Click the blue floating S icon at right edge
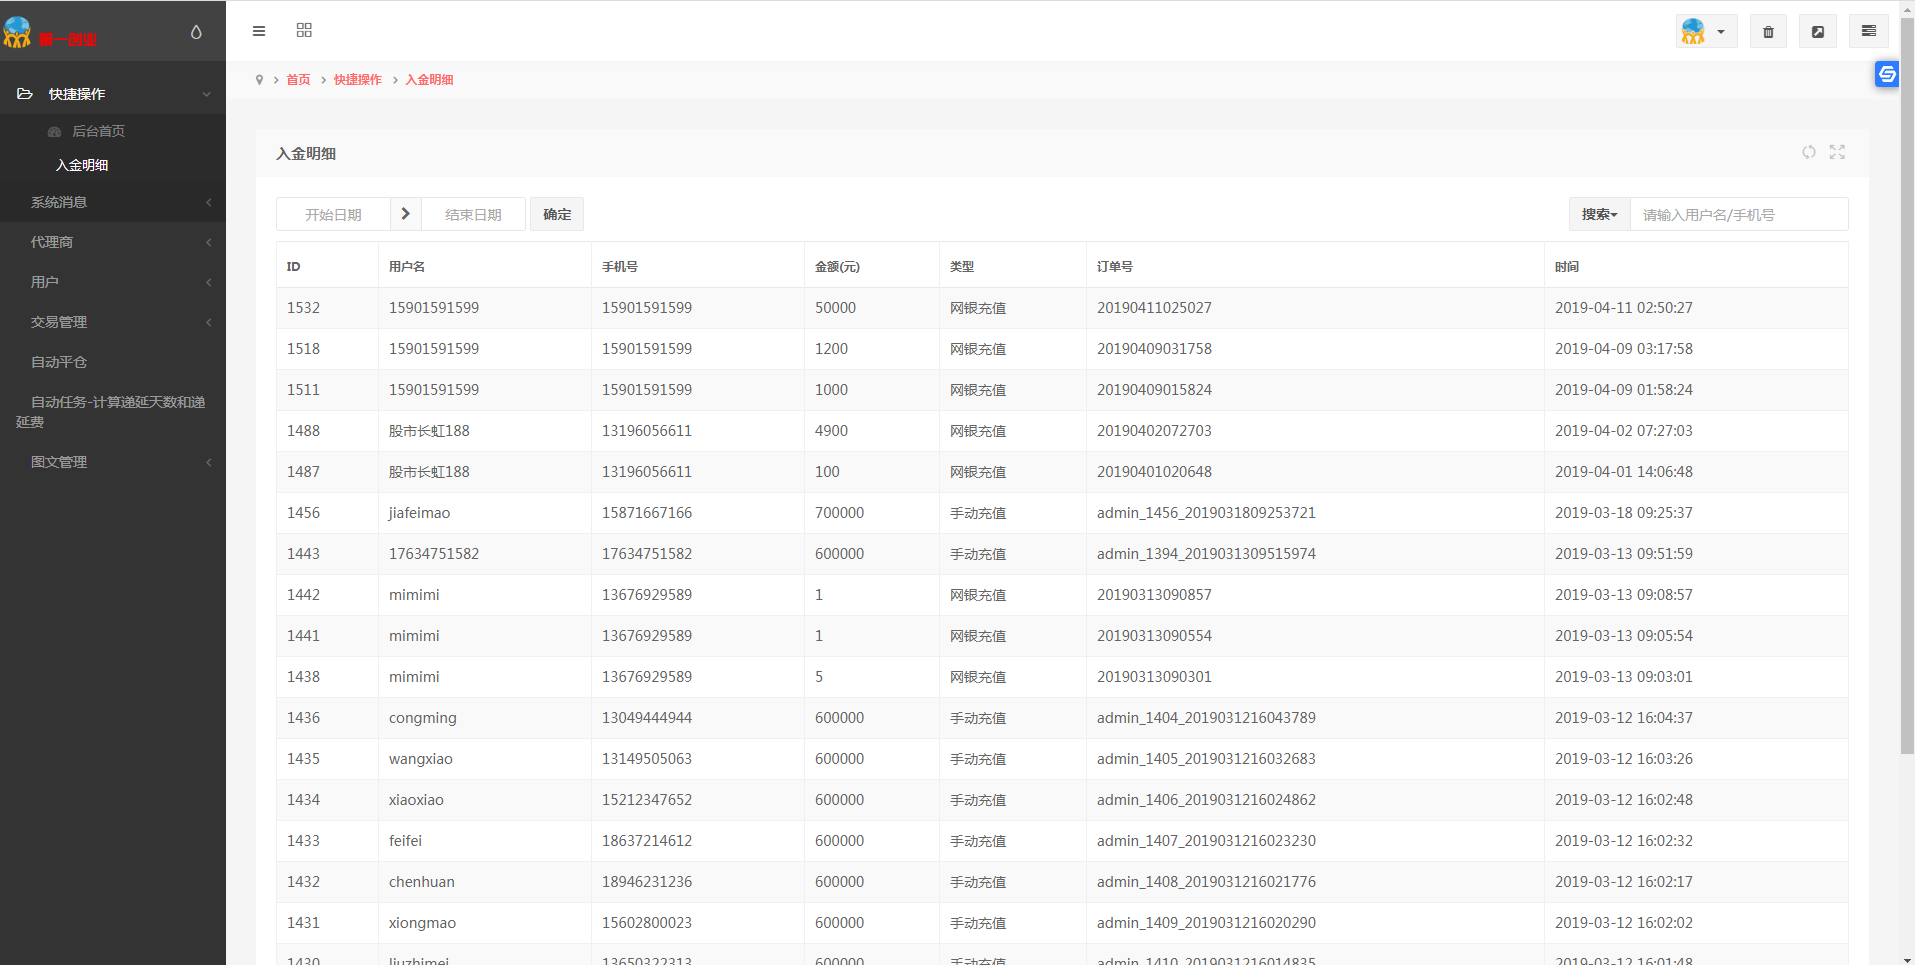The height and width of the screenshot is (965, 1915). (x=1886, y=74)
